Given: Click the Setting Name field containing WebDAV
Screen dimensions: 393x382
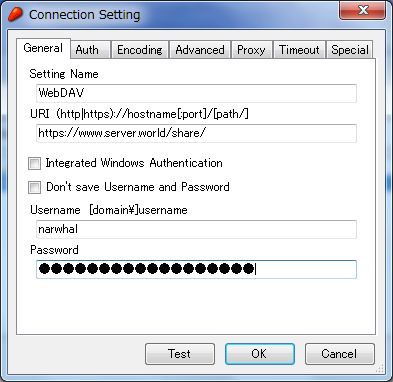Looking at the screenshot, I should tap(196, 93).
